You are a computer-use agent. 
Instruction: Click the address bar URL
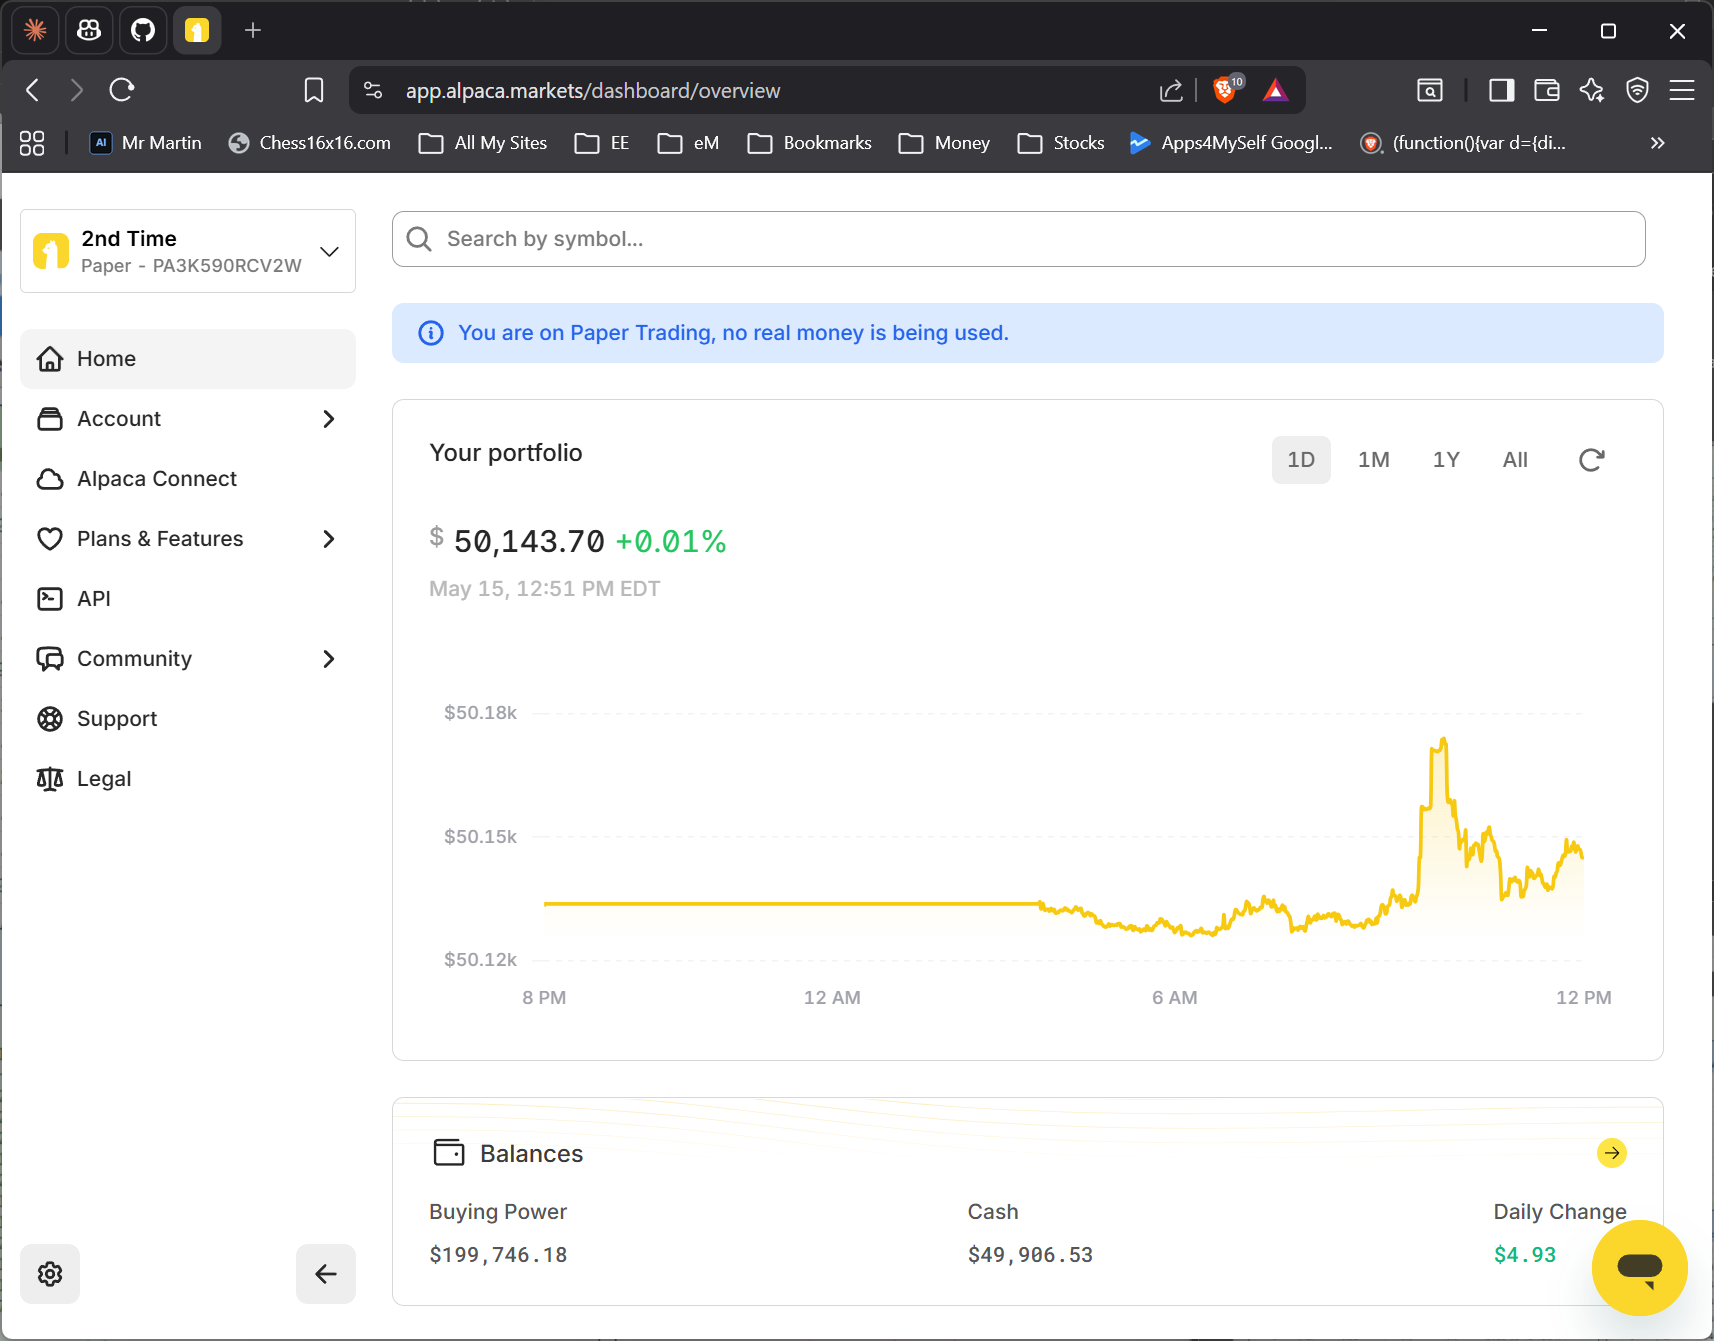(x=593, y=91)
